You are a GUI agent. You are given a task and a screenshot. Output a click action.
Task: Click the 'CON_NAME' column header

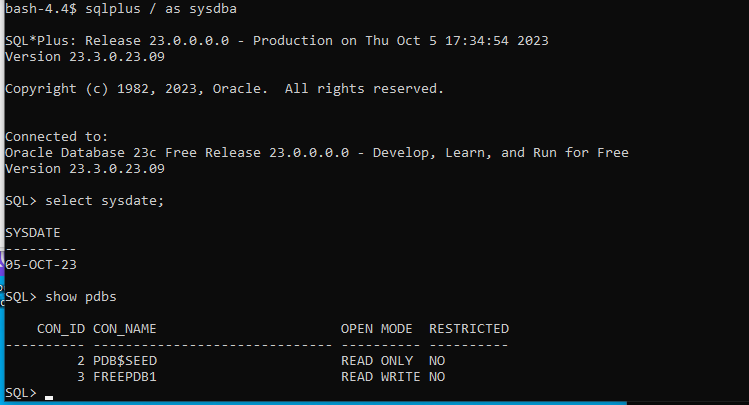click(125, 329)
